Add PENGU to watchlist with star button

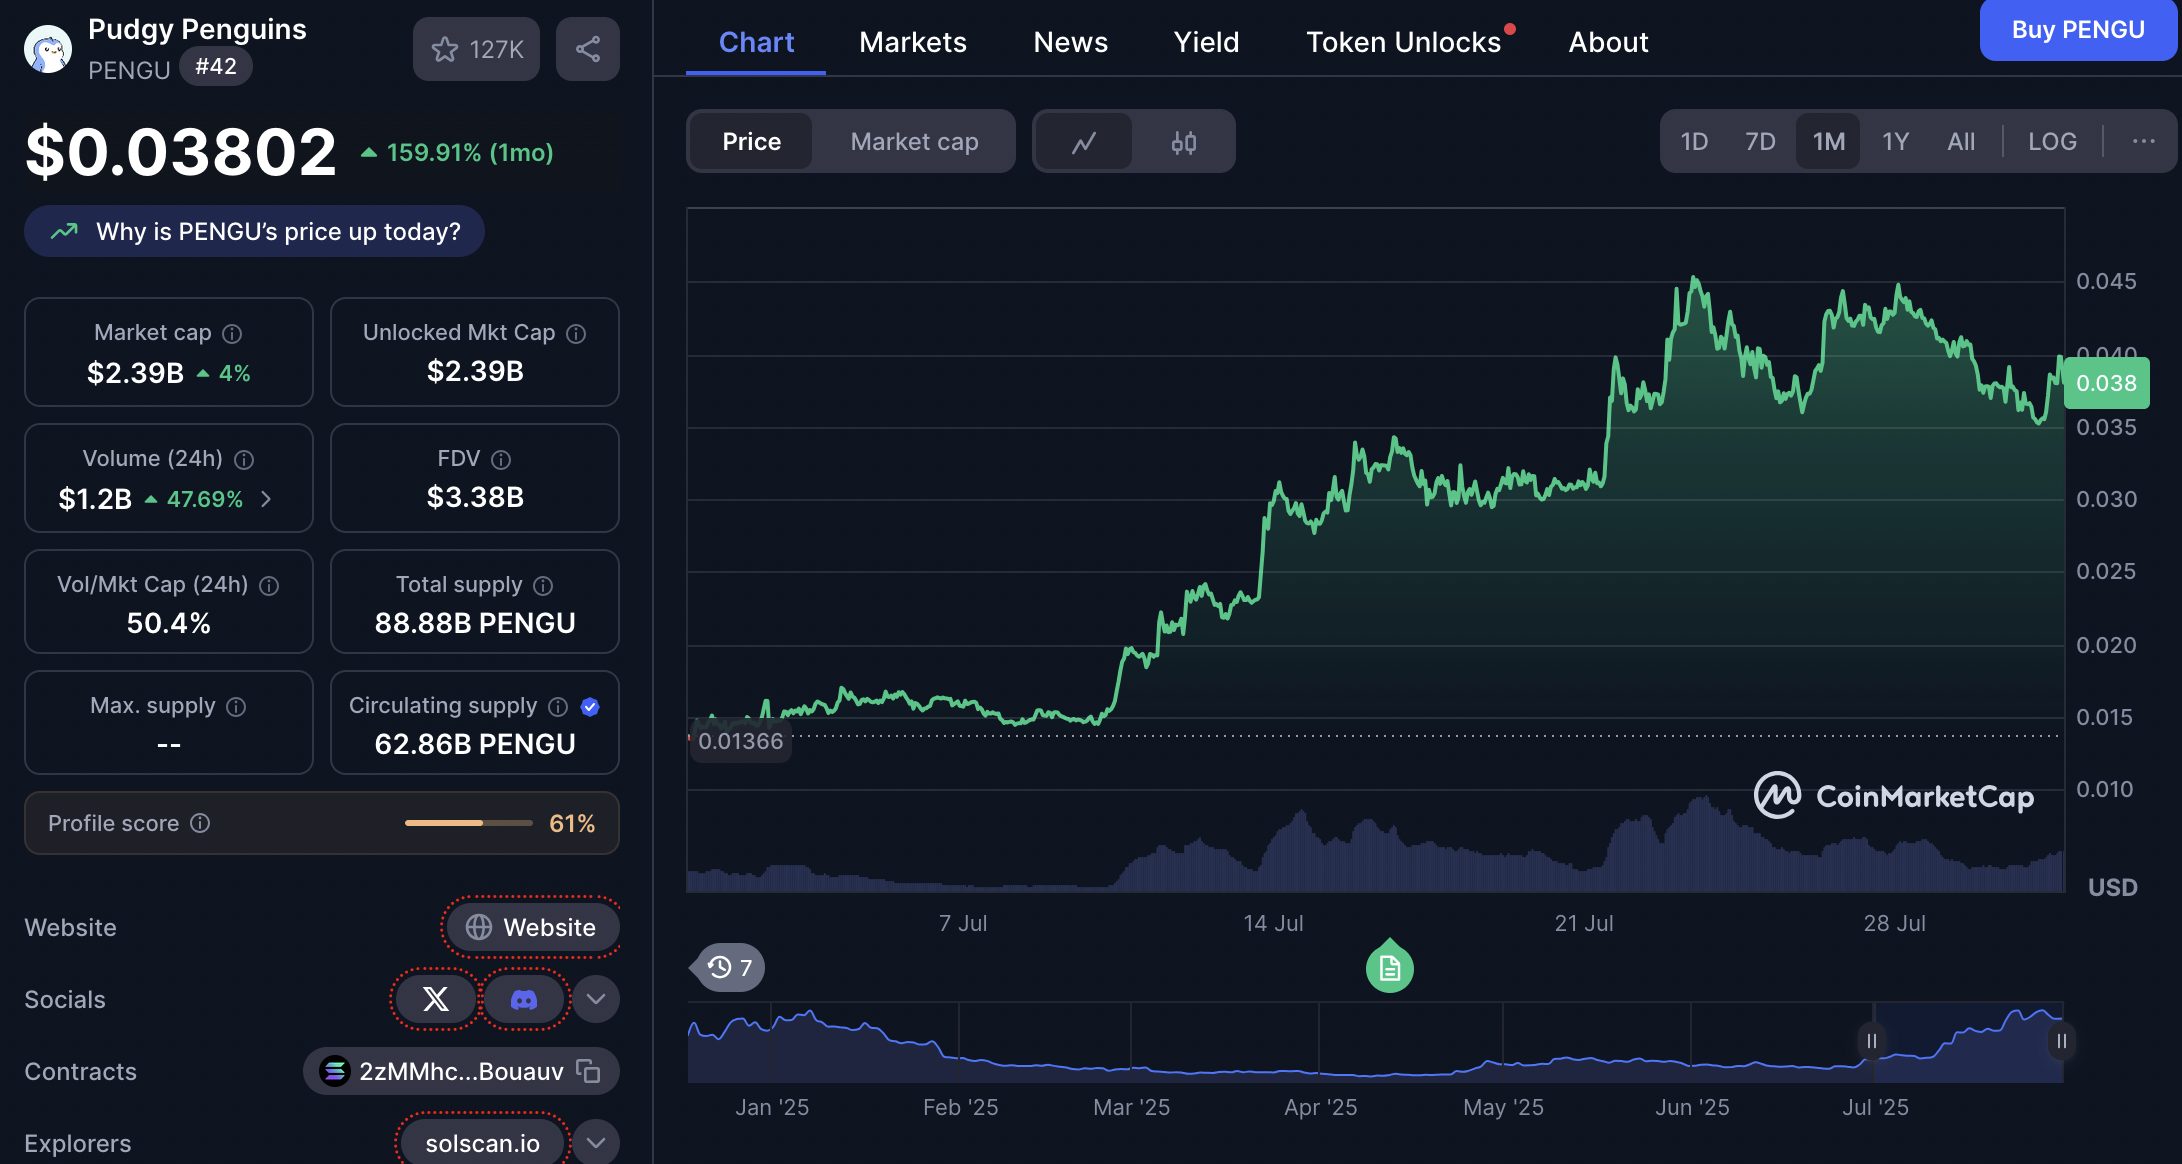[x=476, y=49]
